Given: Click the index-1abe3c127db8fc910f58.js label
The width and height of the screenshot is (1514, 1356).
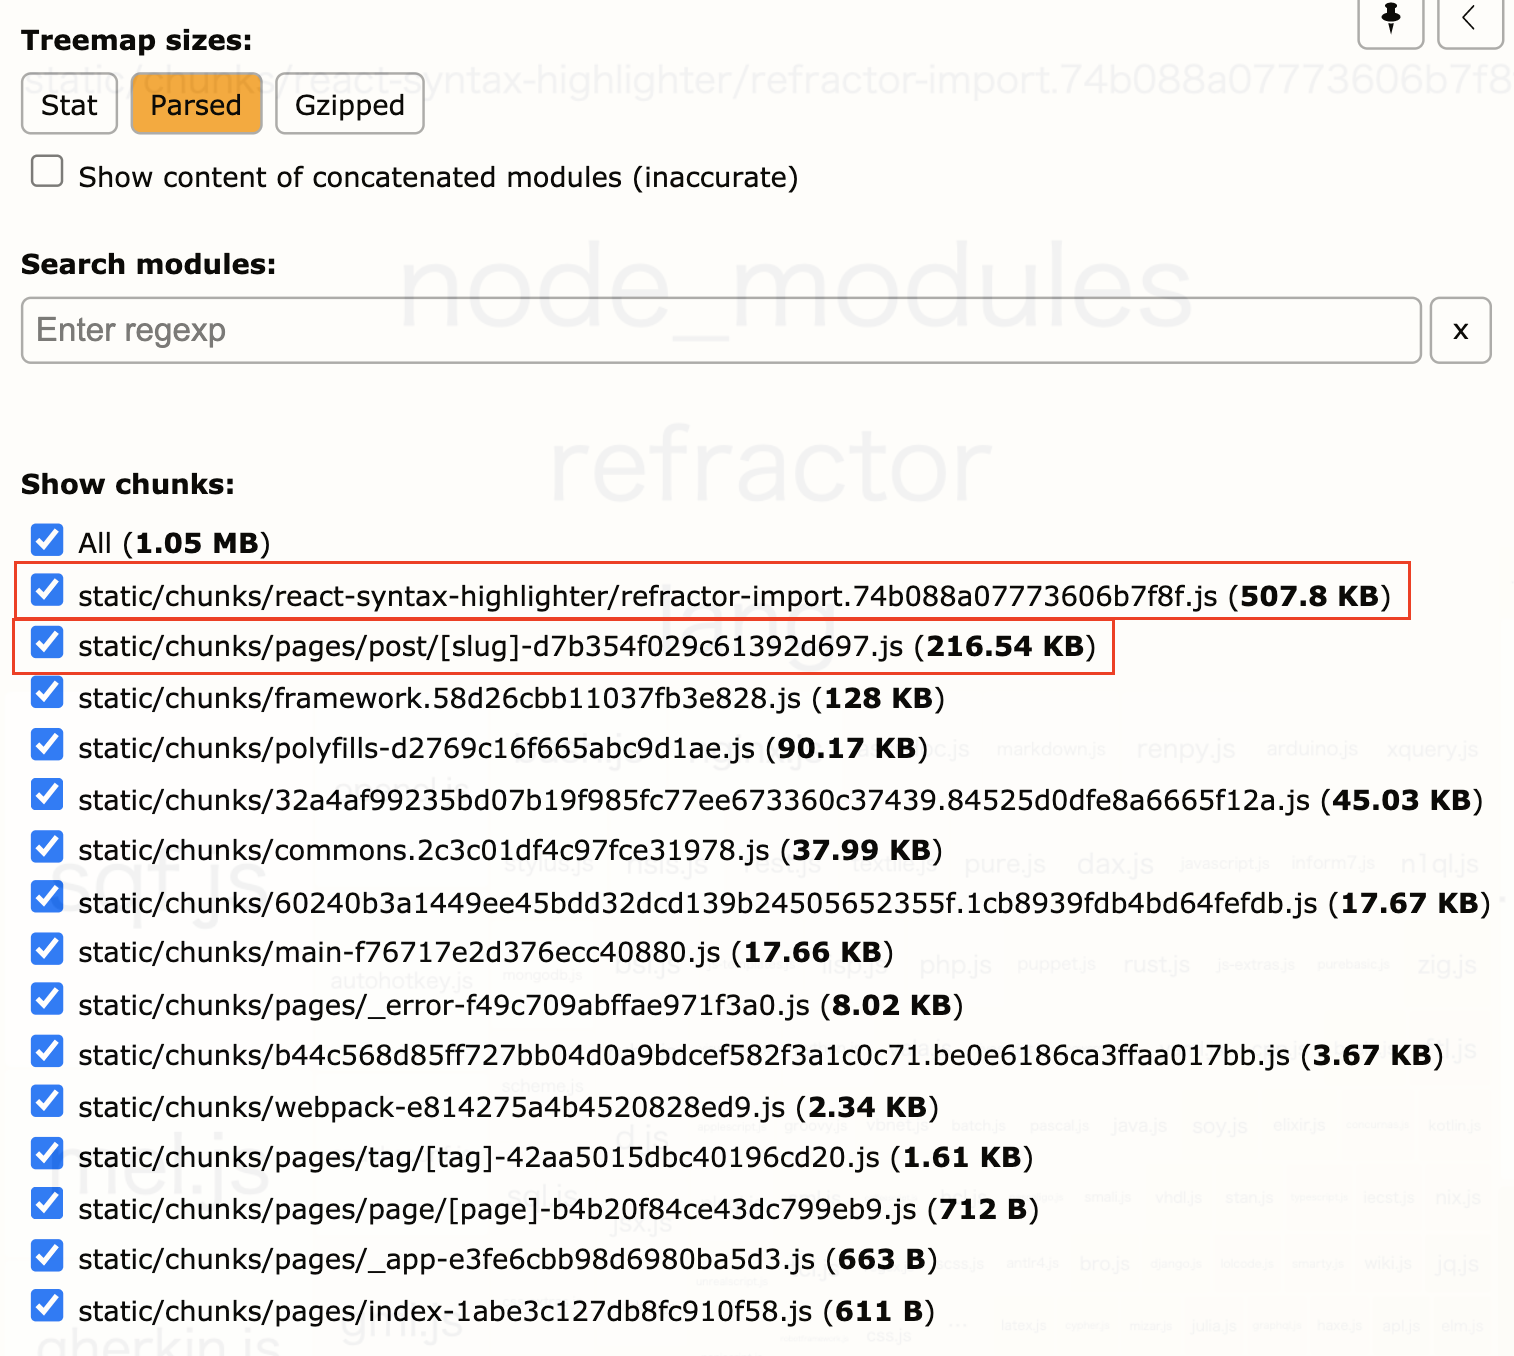Looking at the screenshot, I should tap(506, 1311).
